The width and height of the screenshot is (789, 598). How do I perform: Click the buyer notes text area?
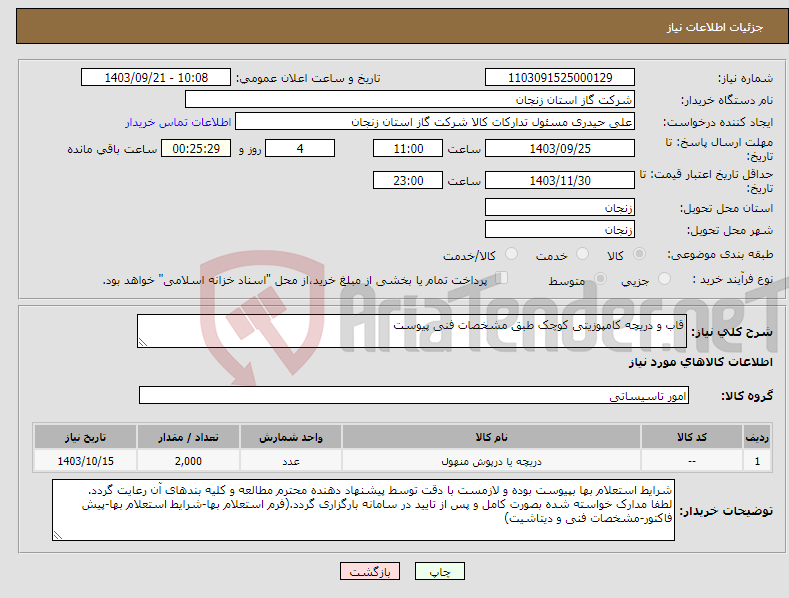[x=363, y=510]
